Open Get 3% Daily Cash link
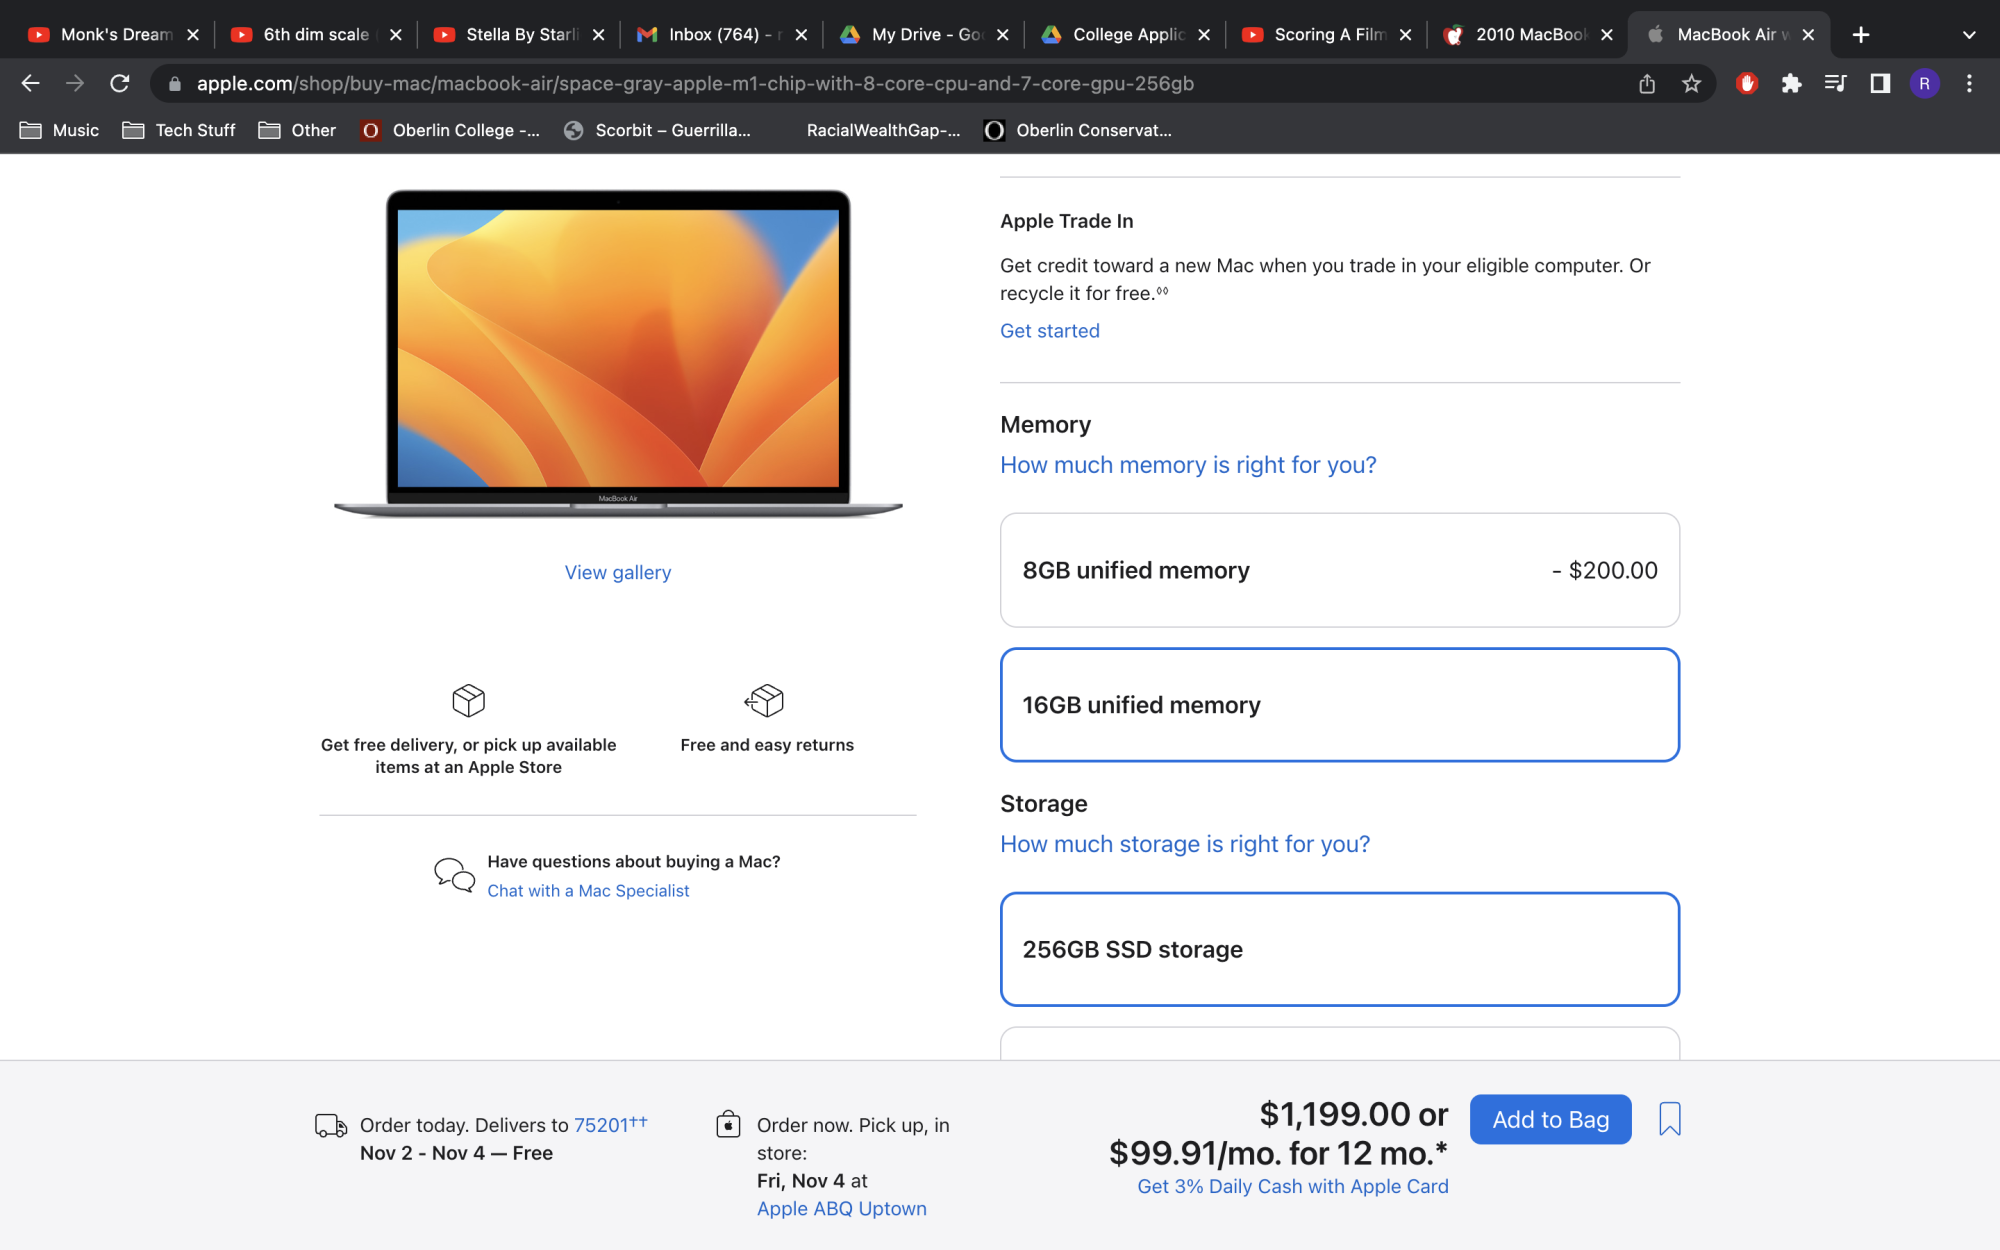 pos(1293,1187)
